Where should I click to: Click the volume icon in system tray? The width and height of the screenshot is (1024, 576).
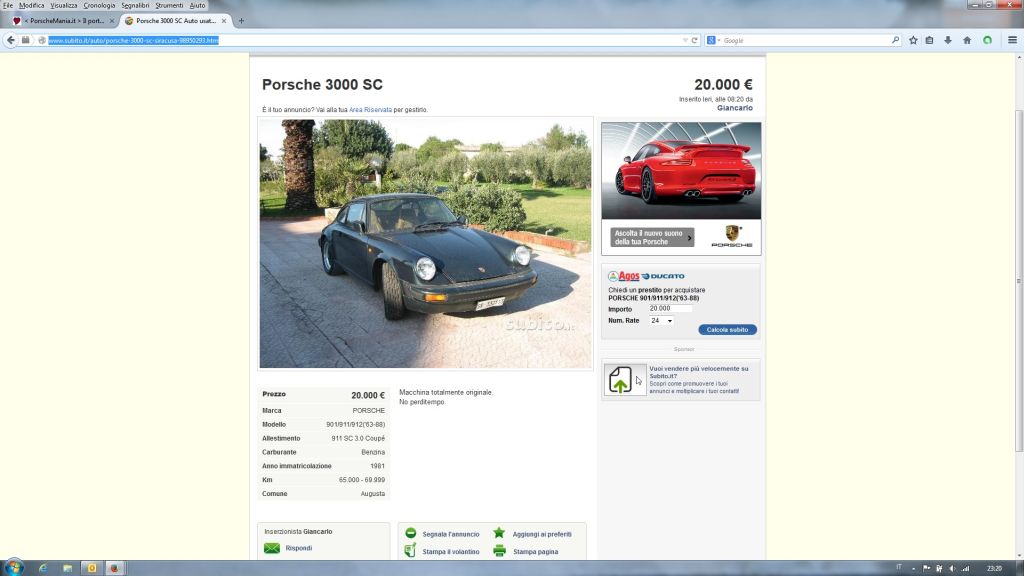coord(952,568)
